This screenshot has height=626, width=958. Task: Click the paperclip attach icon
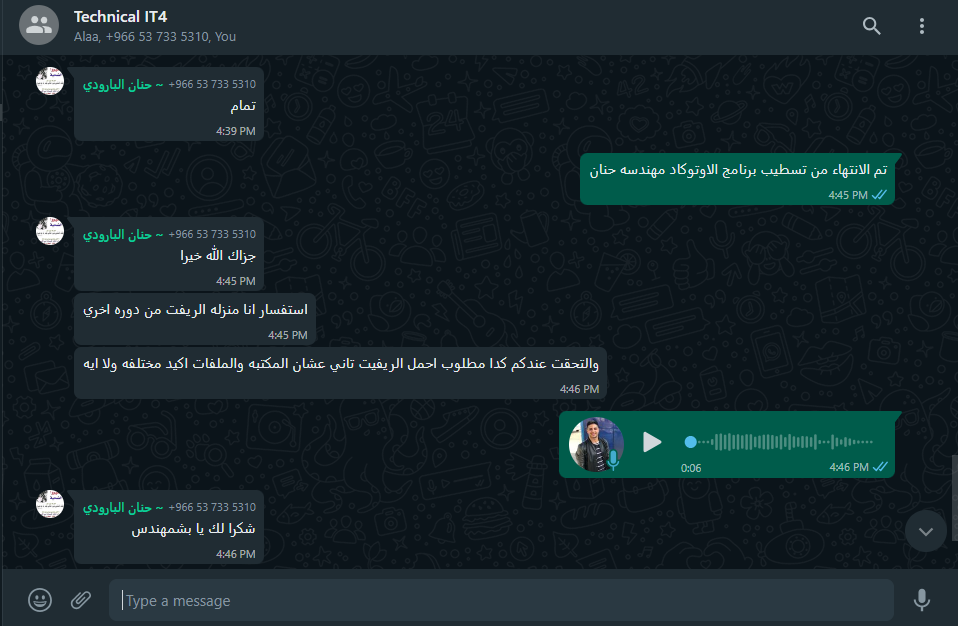pos(81,600)
